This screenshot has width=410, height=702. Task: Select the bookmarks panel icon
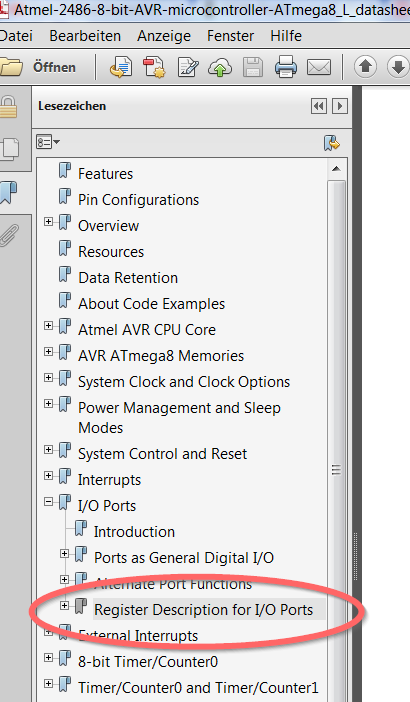(8, 192)
